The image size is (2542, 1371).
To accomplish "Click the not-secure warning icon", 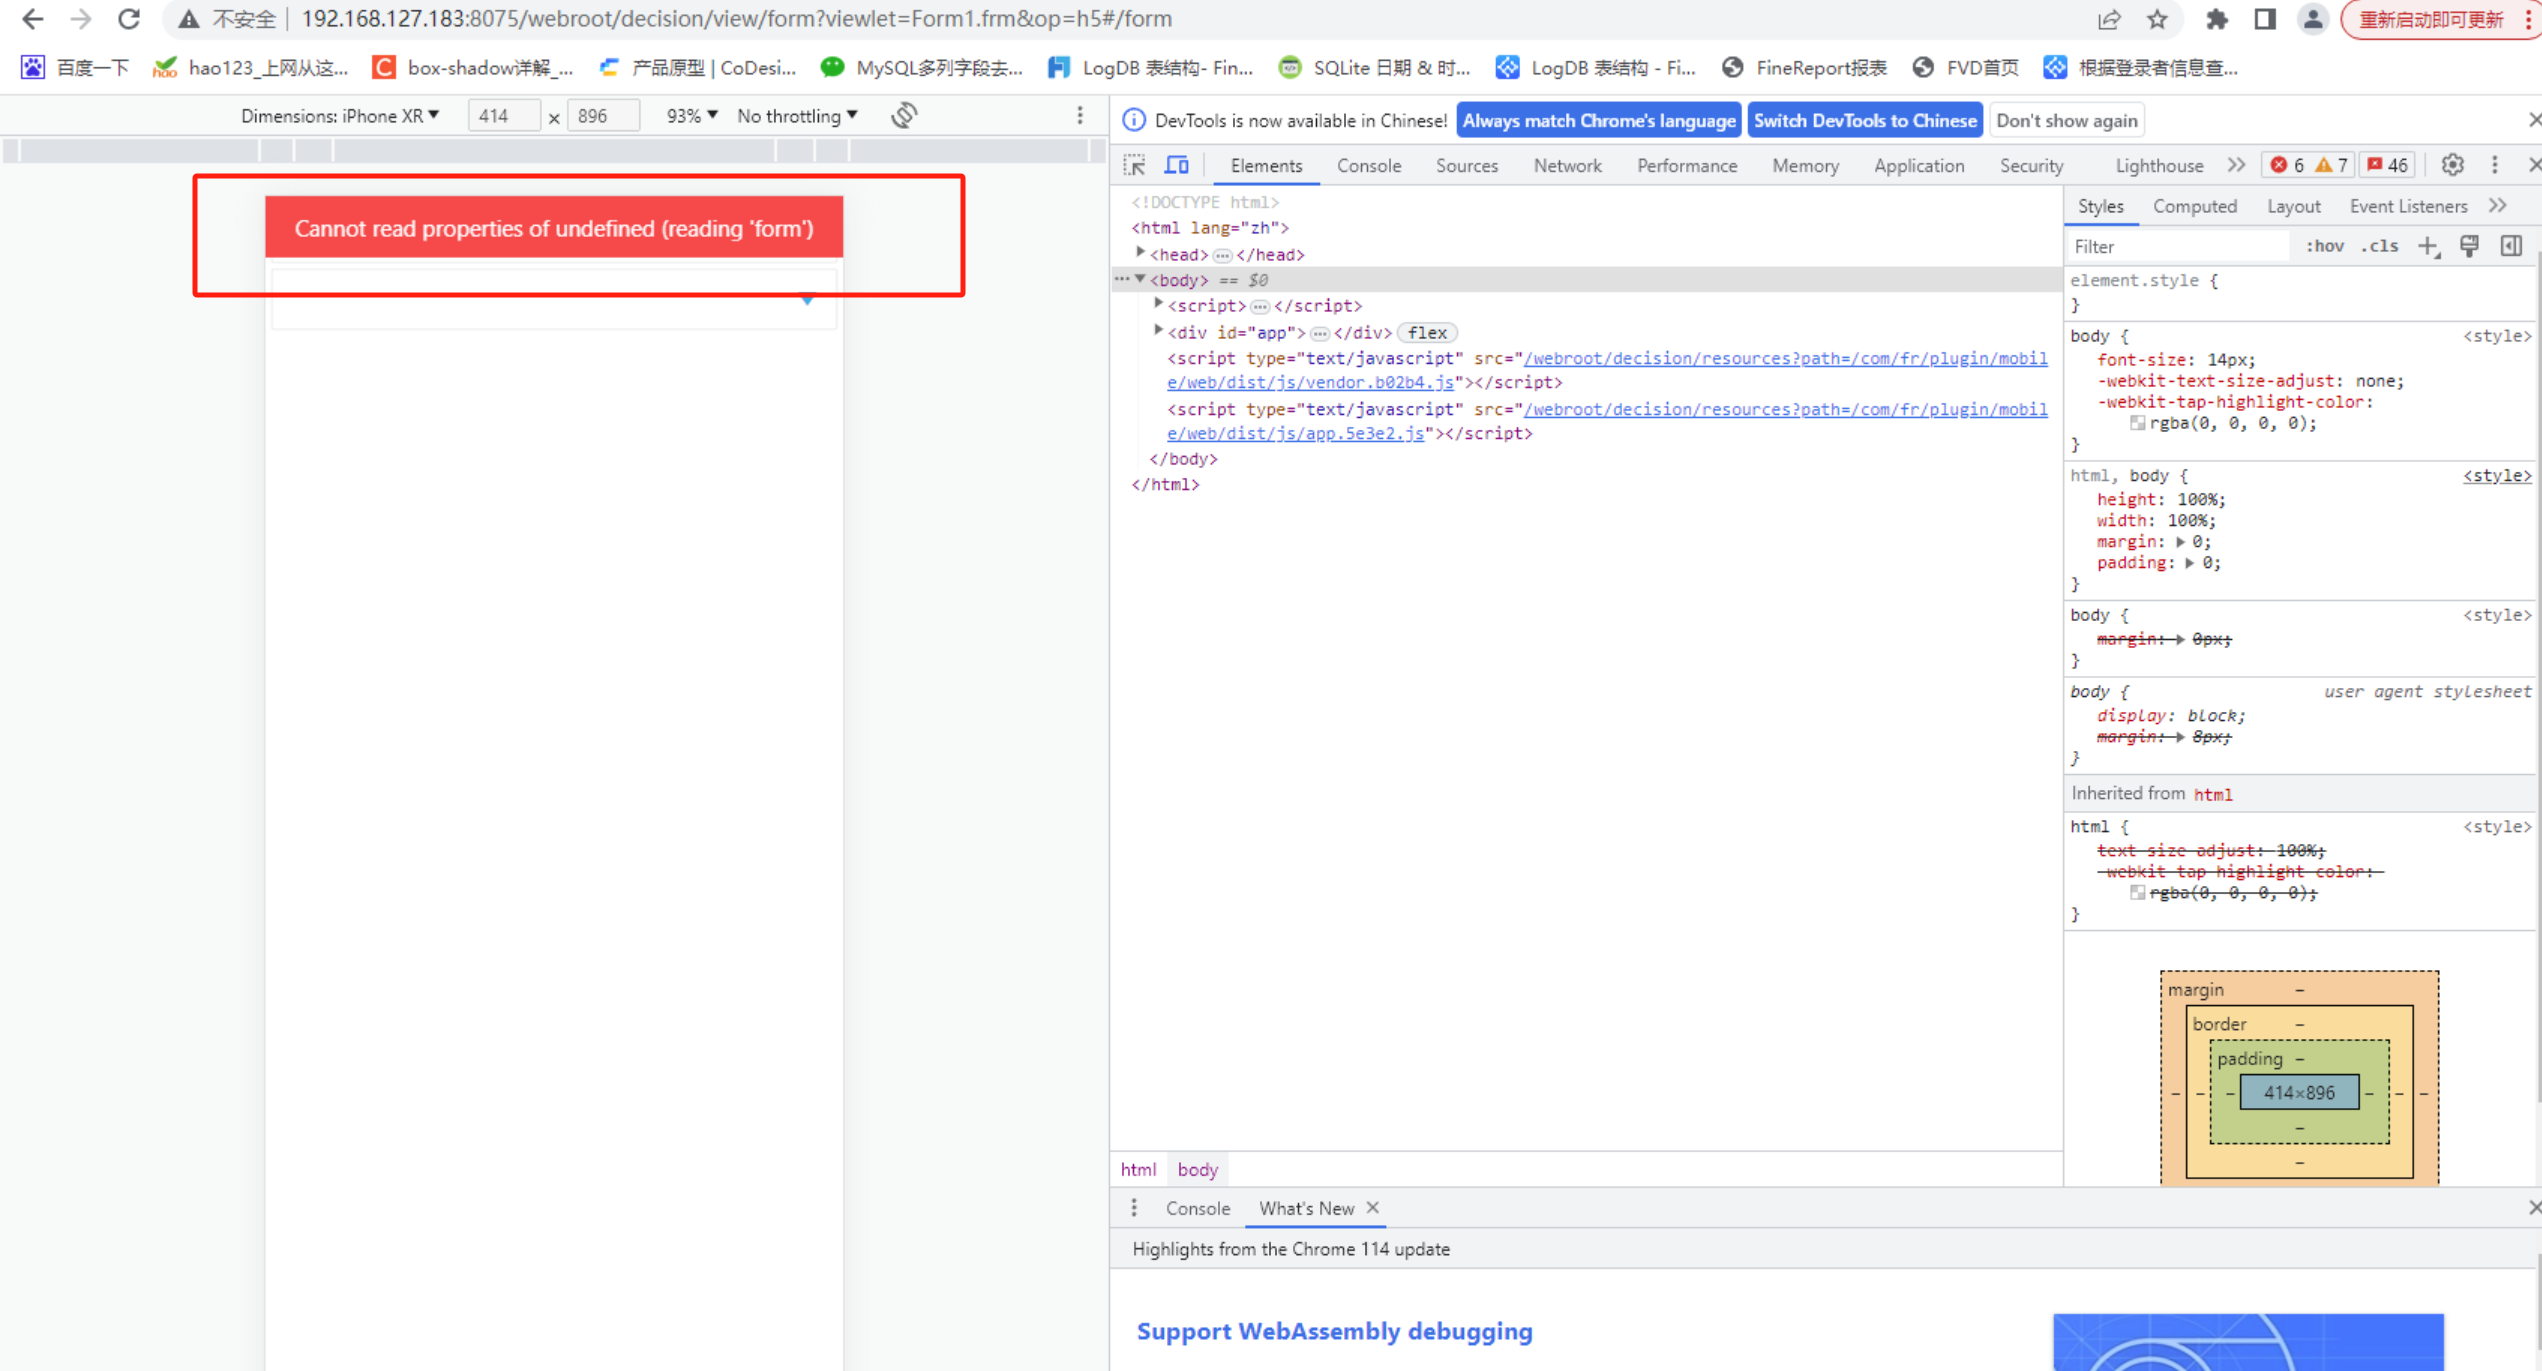I will coord(188,19).
